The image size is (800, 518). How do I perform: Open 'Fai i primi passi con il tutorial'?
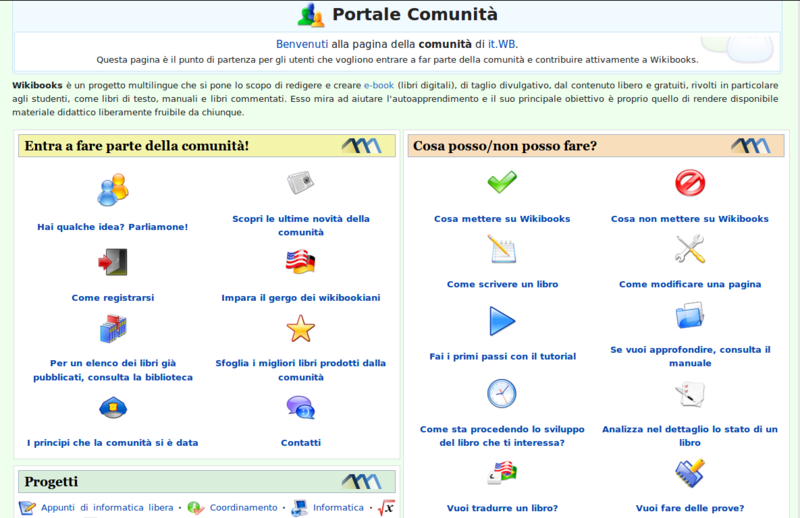click(503, 356)
